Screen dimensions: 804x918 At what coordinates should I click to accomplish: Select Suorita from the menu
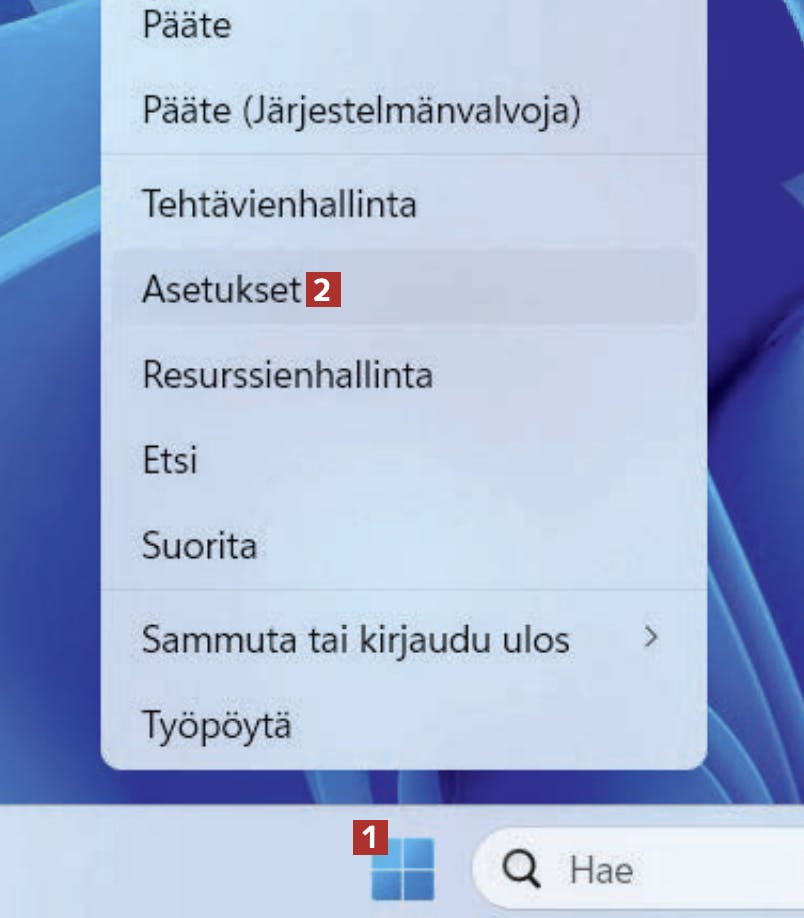point(404,545)
